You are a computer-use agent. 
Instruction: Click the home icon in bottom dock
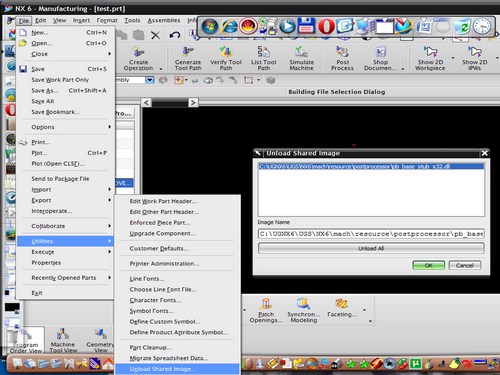coord(108,364)
